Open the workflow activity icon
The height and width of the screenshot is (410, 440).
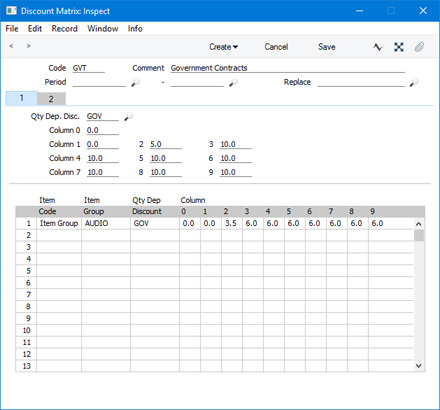click(x=378, y=47)
